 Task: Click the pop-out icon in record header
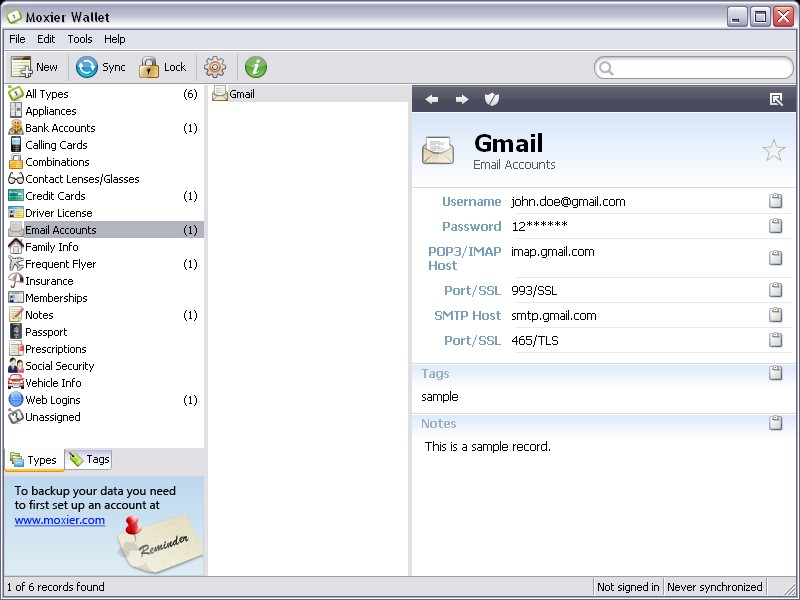coord(776,99)
